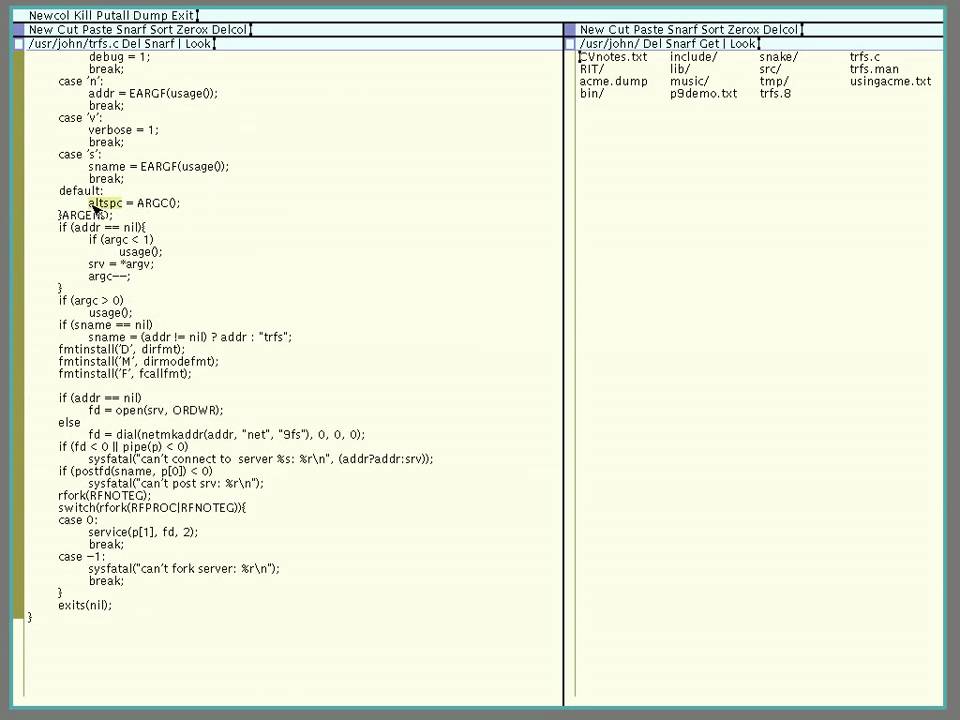The width and height of the screenshot is (960, 720).
Task: Click the /usr/john/trfs.c path in the window tag
Action: pyautogui.click(x=73, y=44)
